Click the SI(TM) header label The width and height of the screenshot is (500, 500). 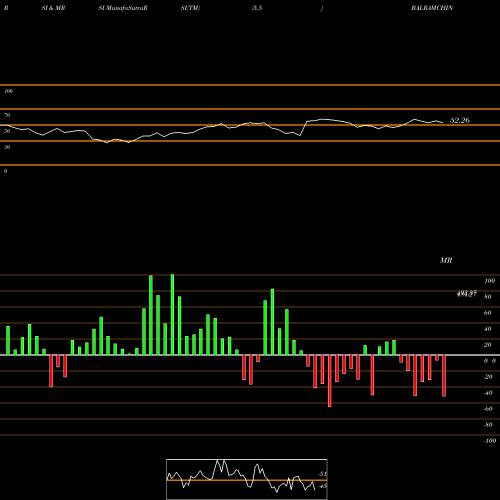(190, 8)
